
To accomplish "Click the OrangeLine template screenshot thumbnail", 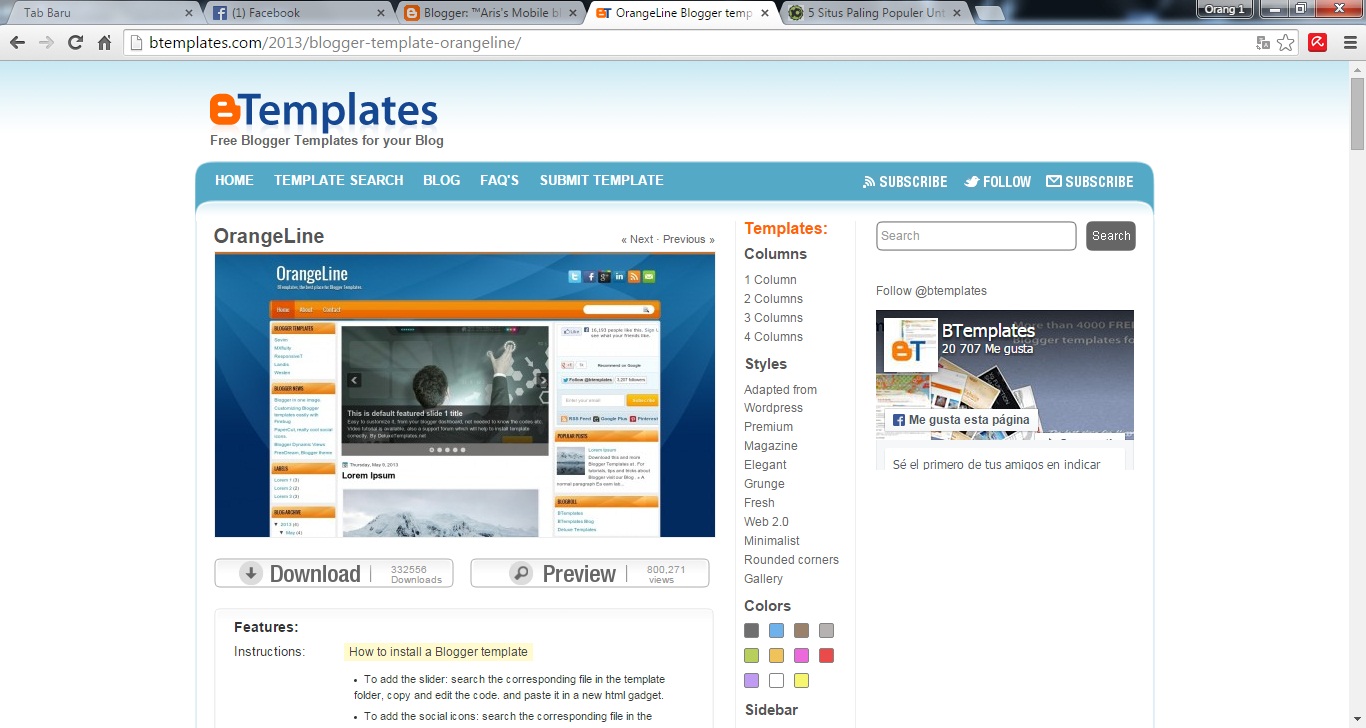I will [x=465, y=394].
